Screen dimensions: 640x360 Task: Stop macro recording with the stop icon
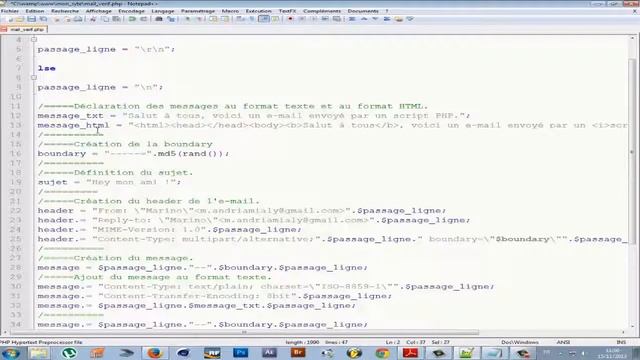point(302,19)
